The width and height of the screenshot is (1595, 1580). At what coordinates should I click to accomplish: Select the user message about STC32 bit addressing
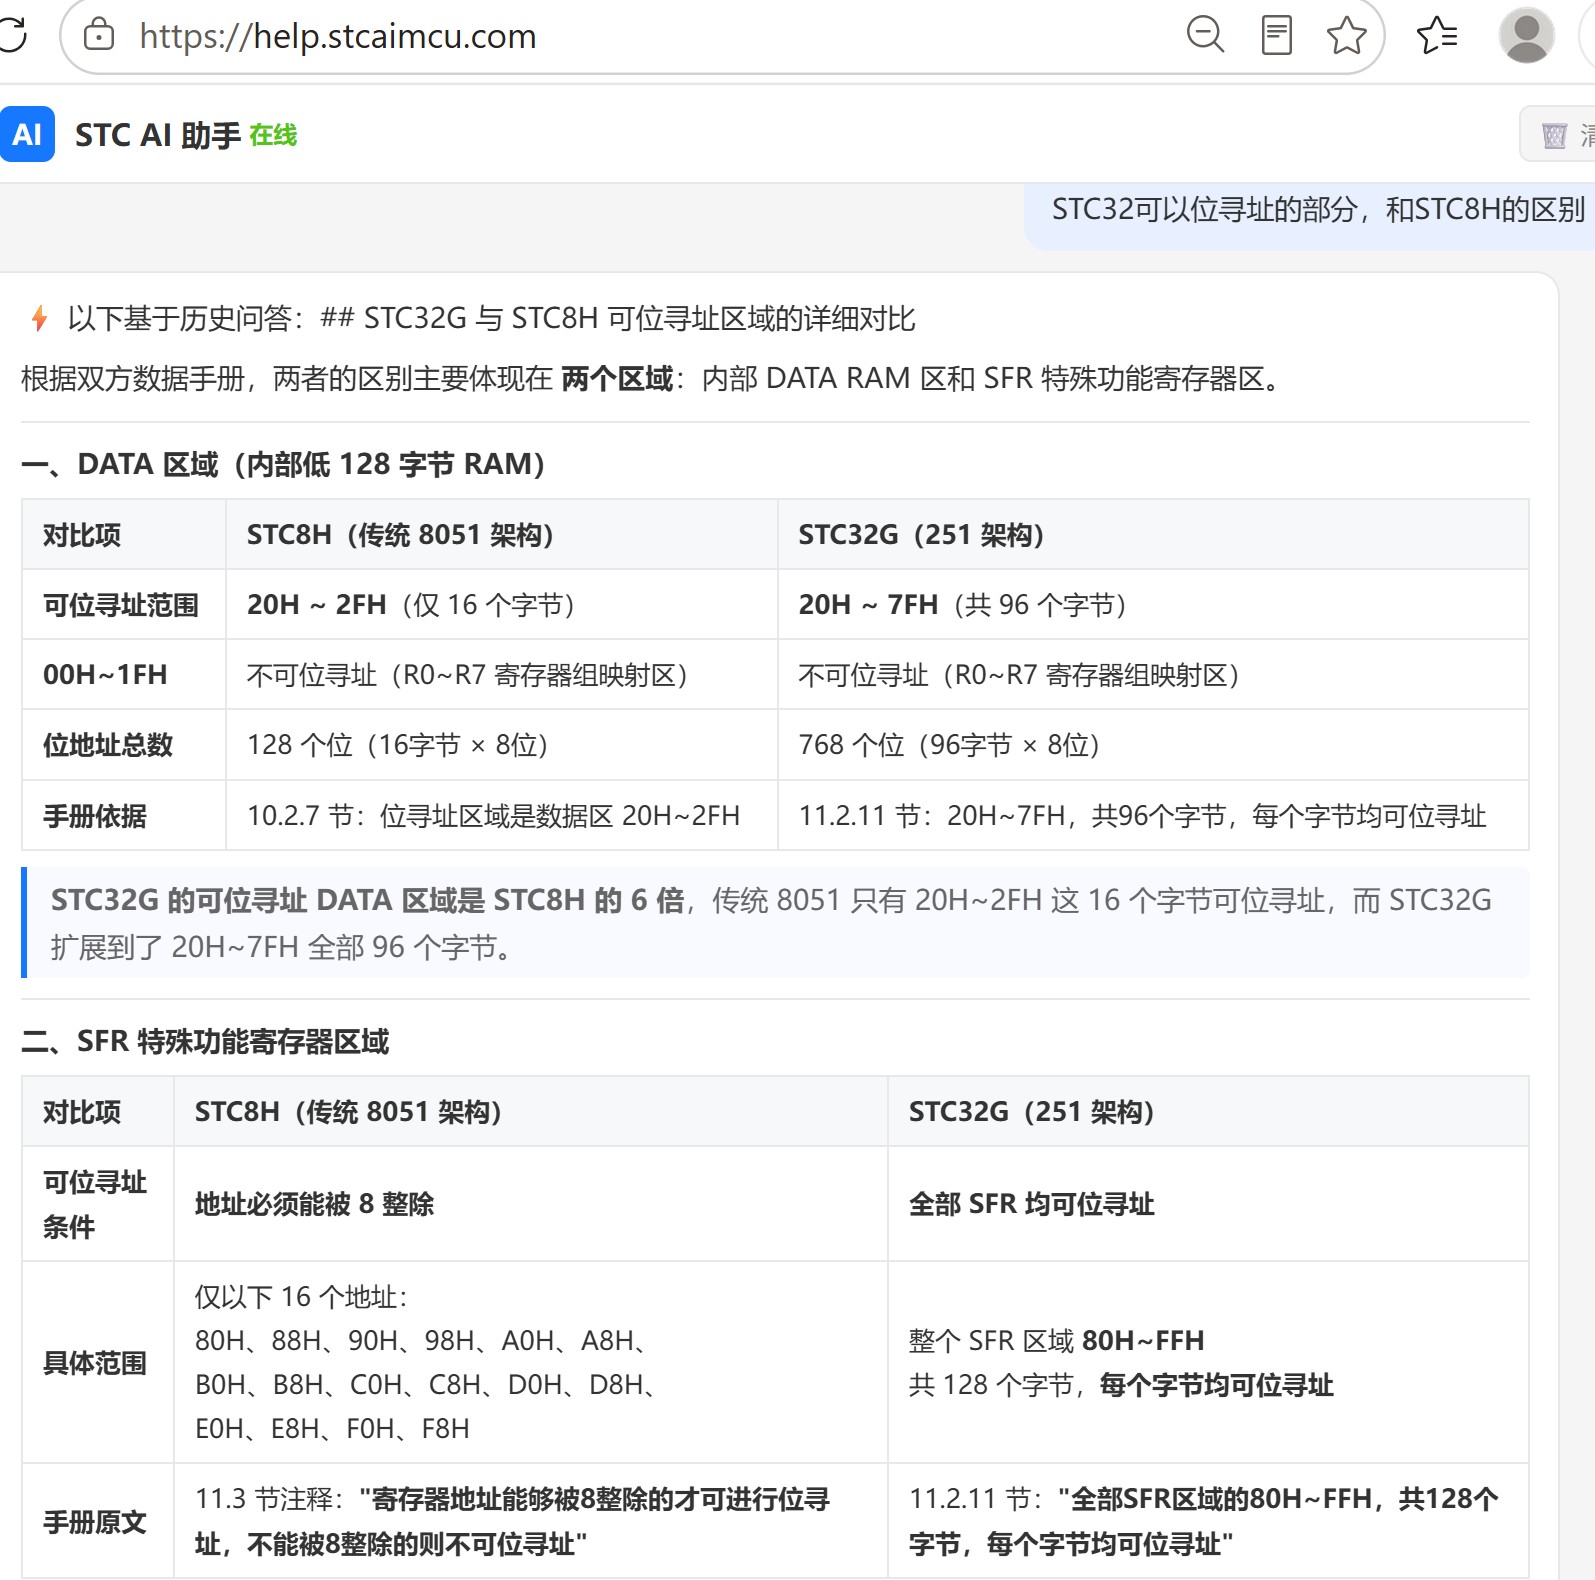point(1317,209)
